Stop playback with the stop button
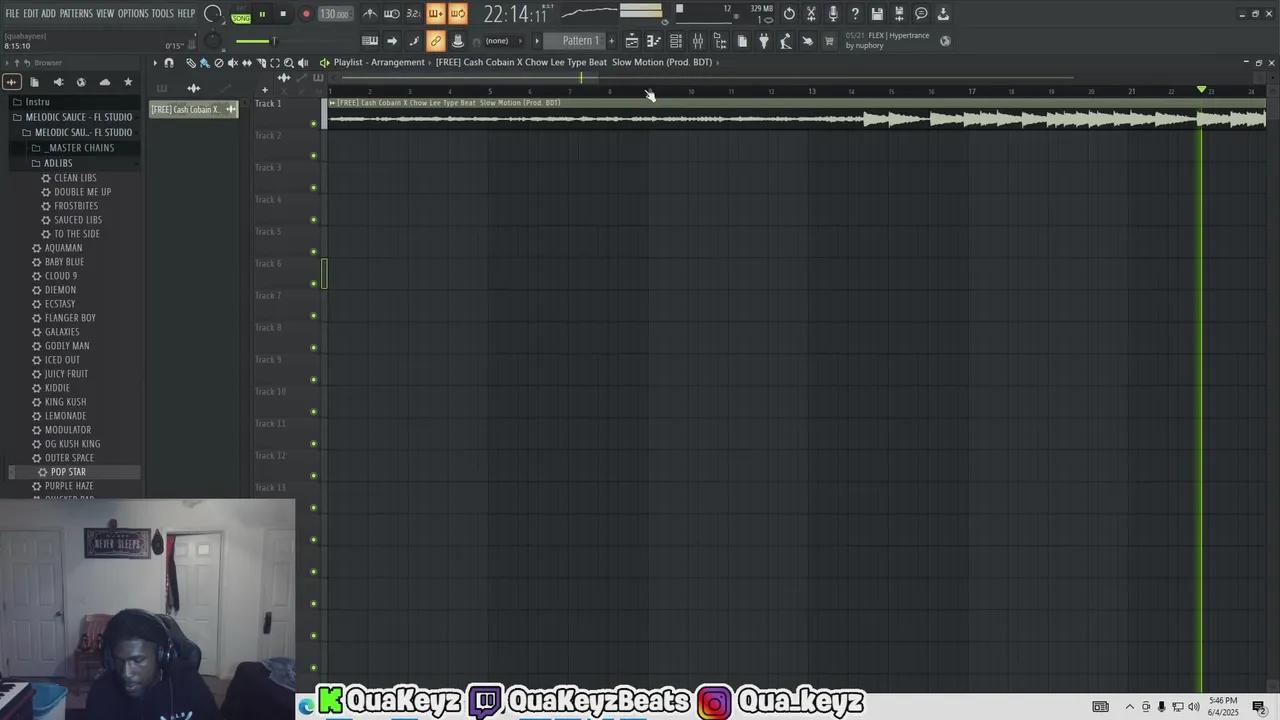1280x720 pixels. (x=283, y=14)
